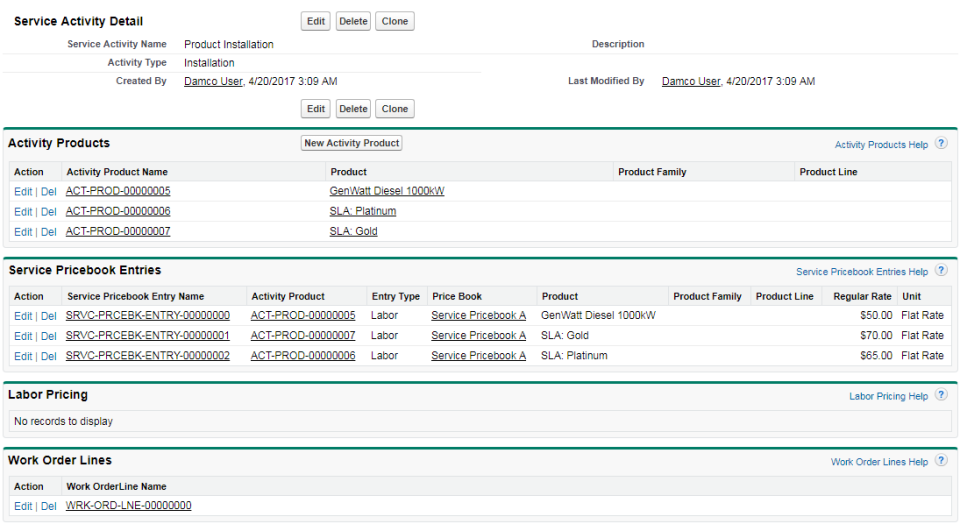960x524 pixels.
Task: Click Regular Rate column header
Action: pyautogui.click(x=862, y=296)
